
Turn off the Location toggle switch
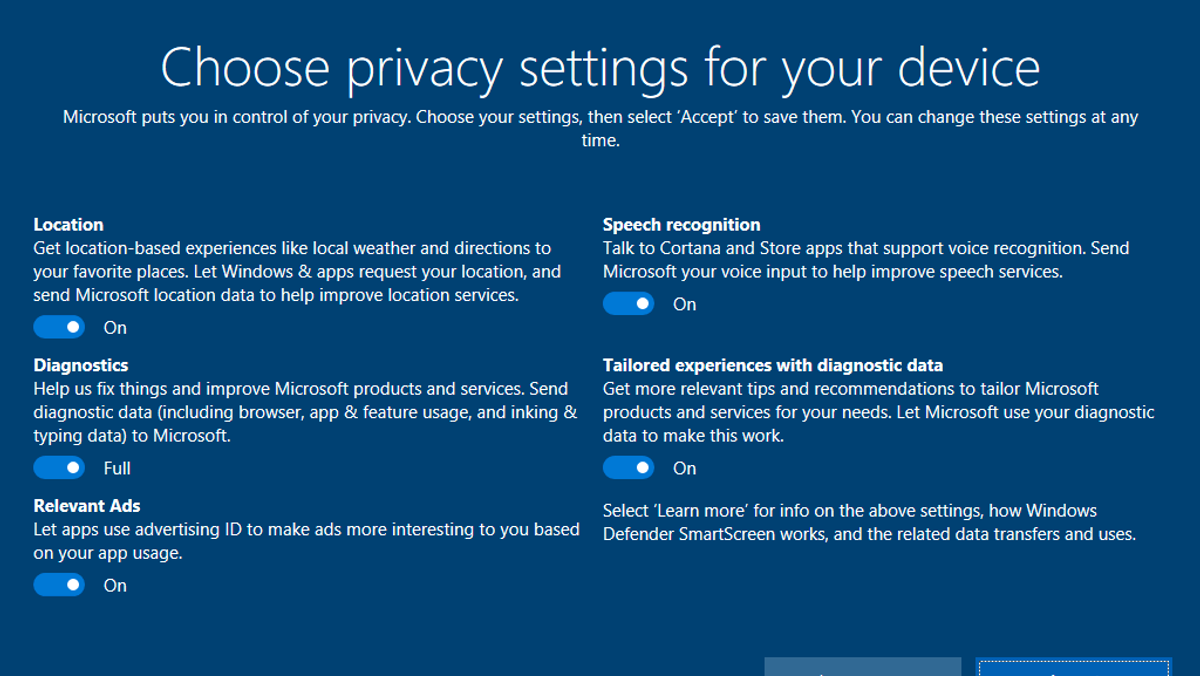(x=59, y=327)
